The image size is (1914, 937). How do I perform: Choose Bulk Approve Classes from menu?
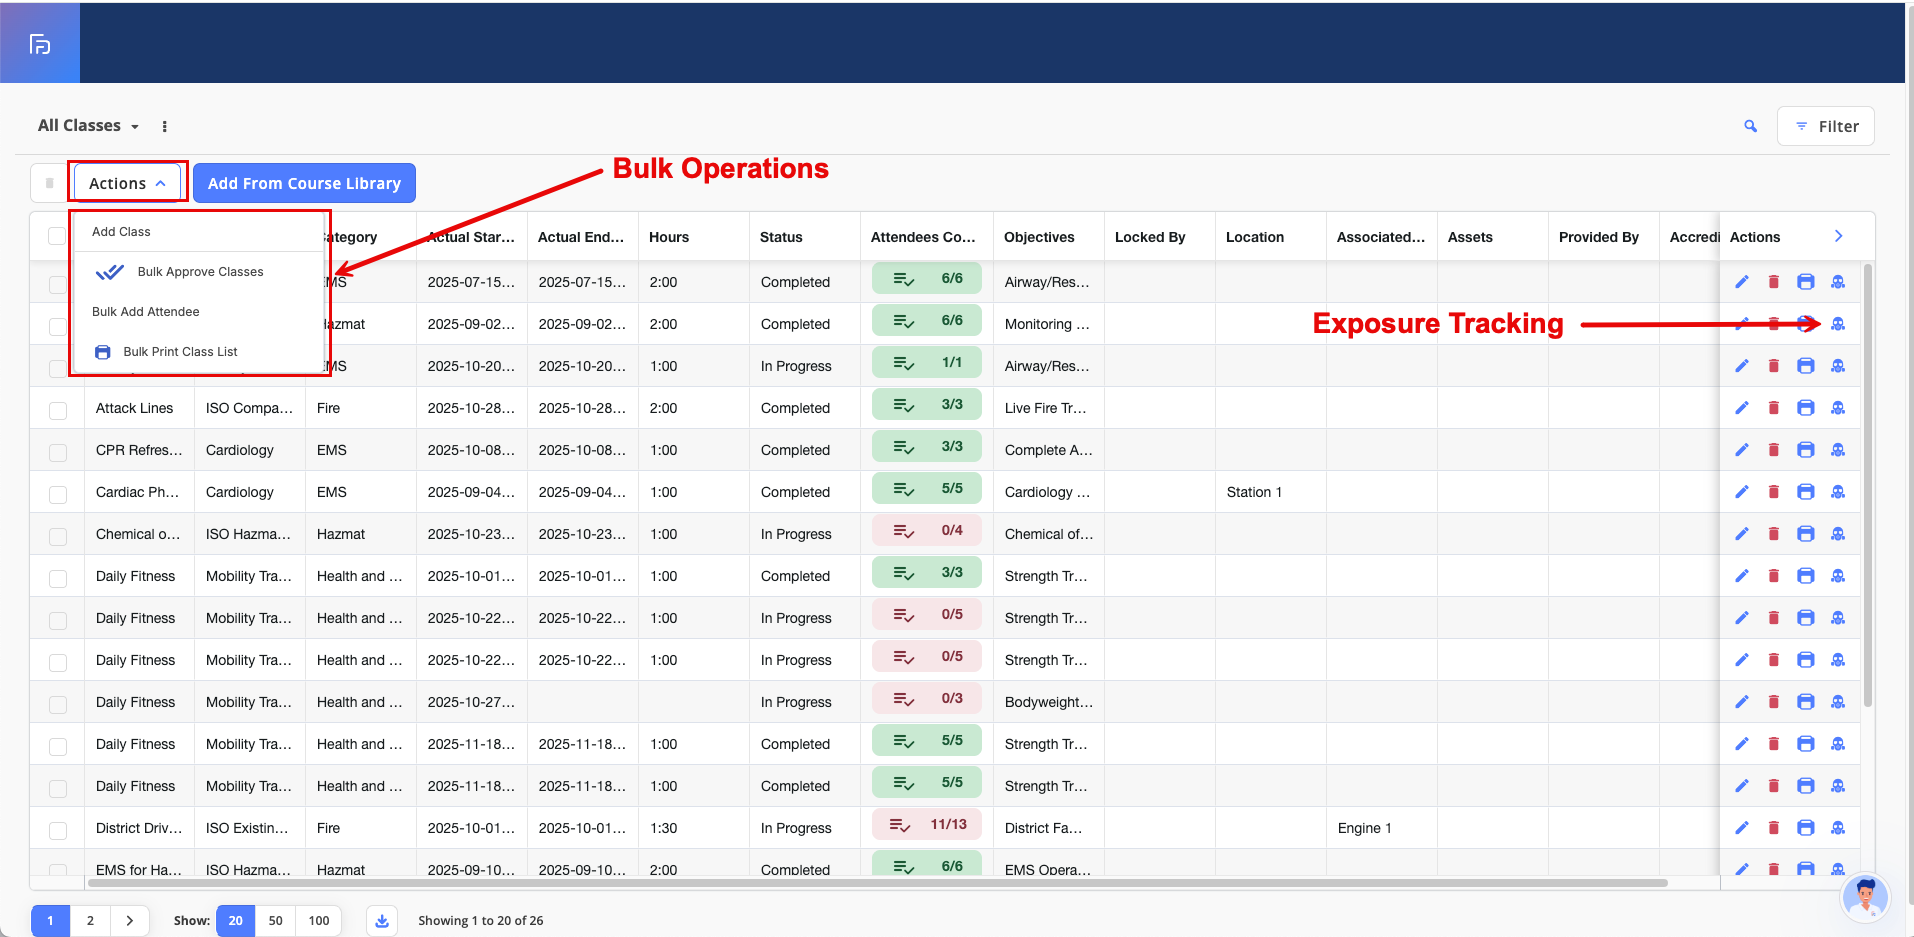[200, 272]
